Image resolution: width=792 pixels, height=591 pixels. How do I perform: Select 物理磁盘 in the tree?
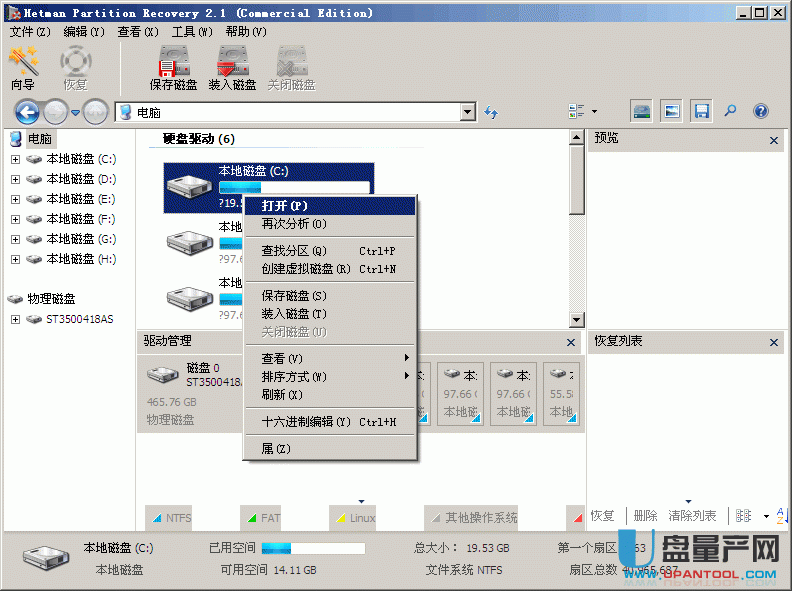click(51, 299)
